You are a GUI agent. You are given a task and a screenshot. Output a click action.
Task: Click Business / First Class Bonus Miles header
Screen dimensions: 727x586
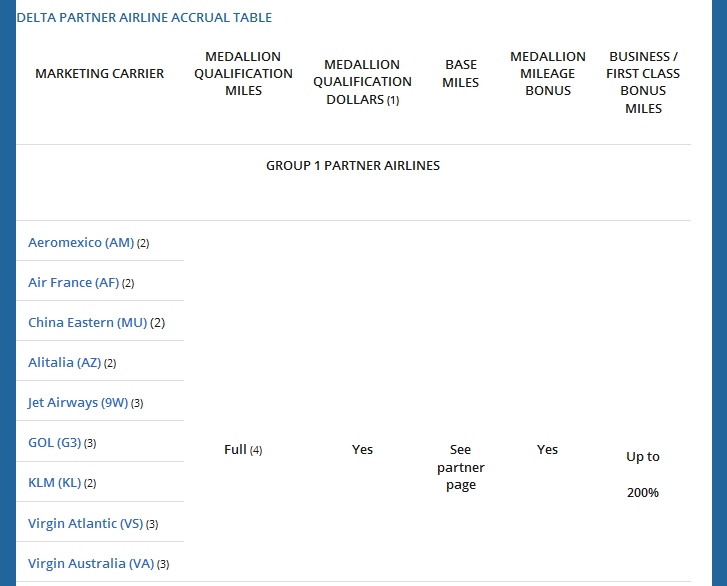[x=643, y=82]
